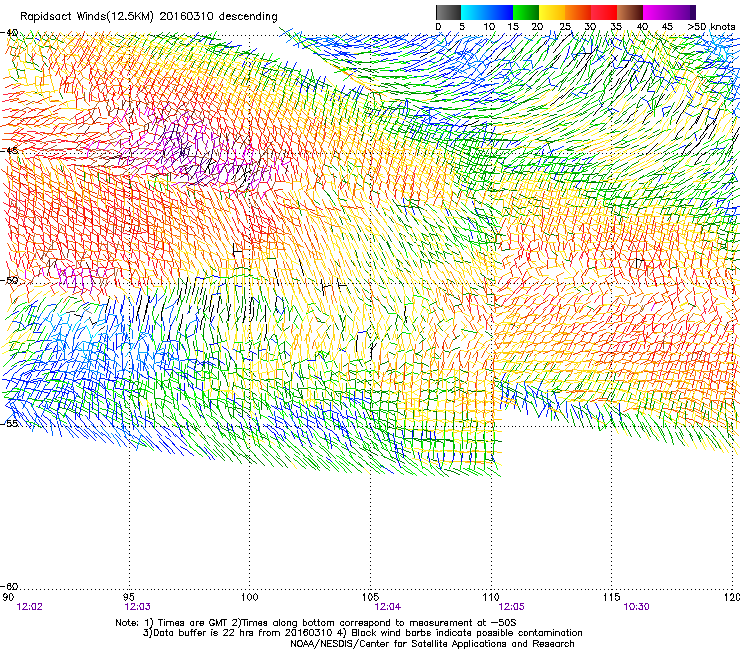Click the '95' longitude axis label
The width and height of the screenshot is (740, 650).
pyautogui.click(x=129, y=597)
